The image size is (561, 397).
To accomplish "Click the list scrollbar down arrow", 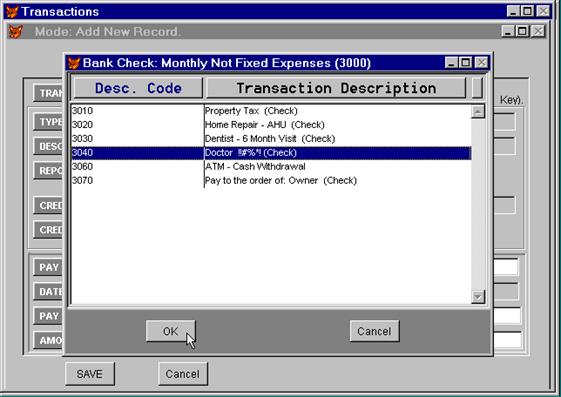I will pos(478,296).
